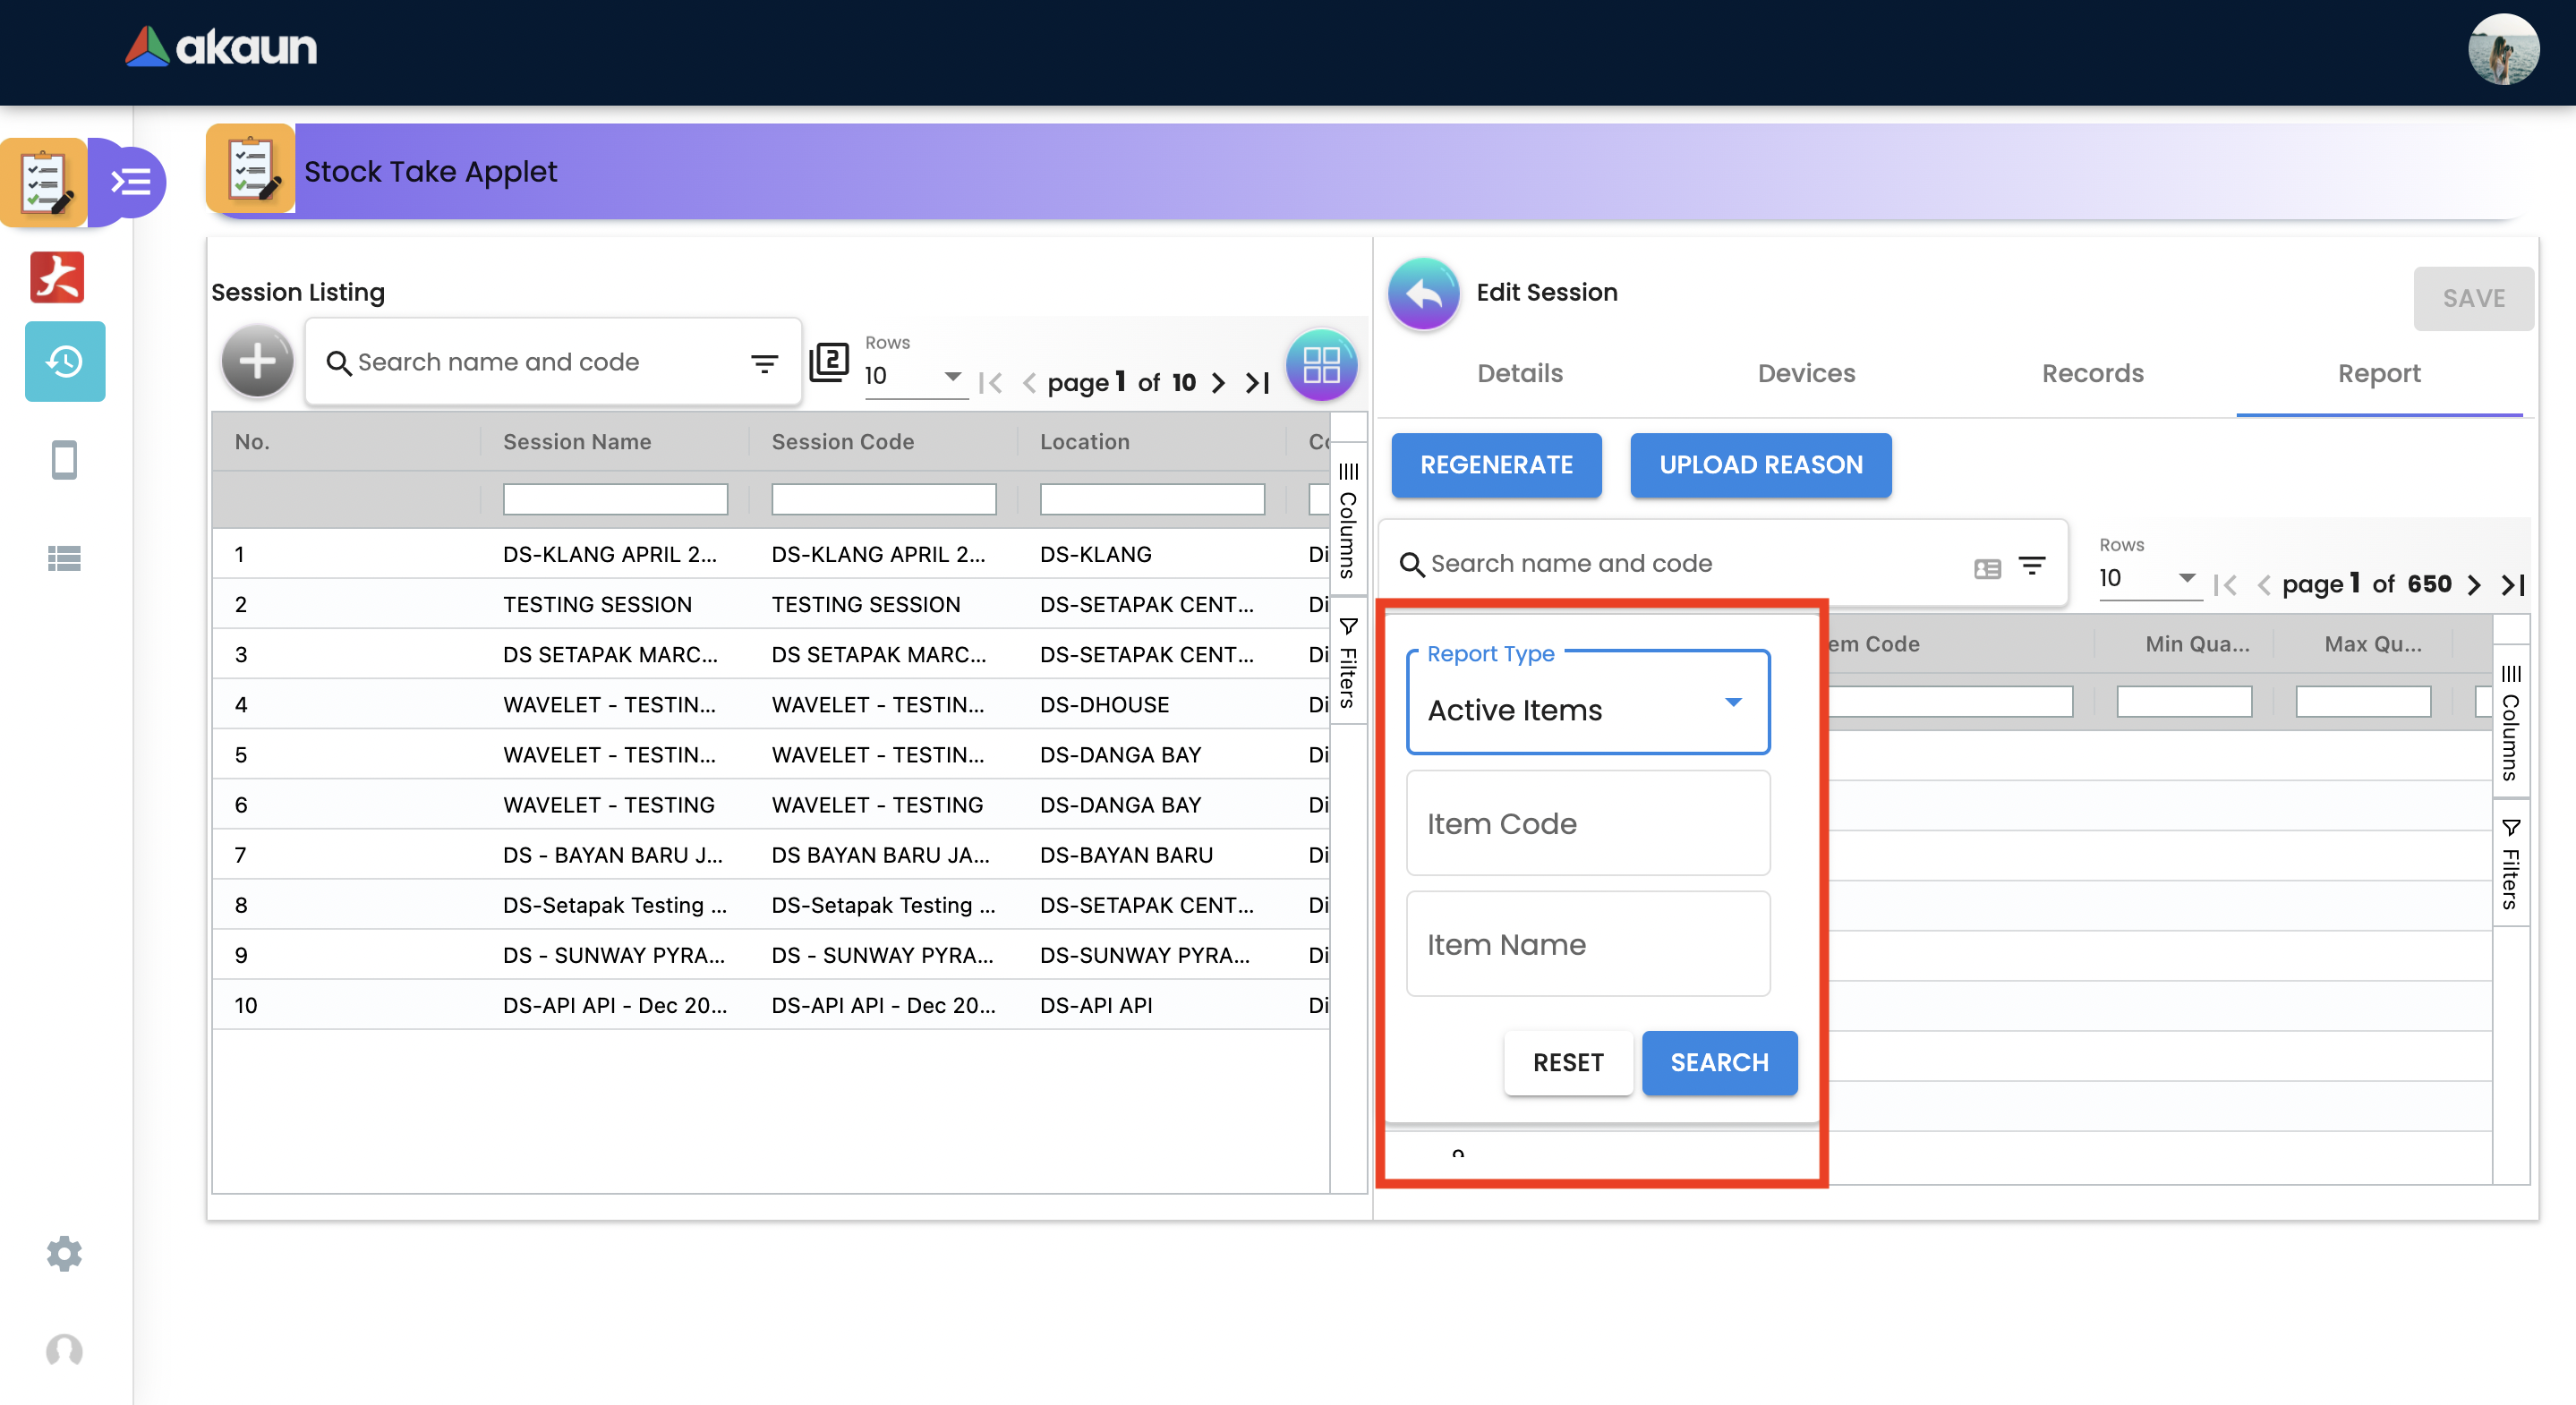The width and height of the screenshot is (2576, 1405).
Task: Open settings gear in sidebar
Action: pos(65,1253)
